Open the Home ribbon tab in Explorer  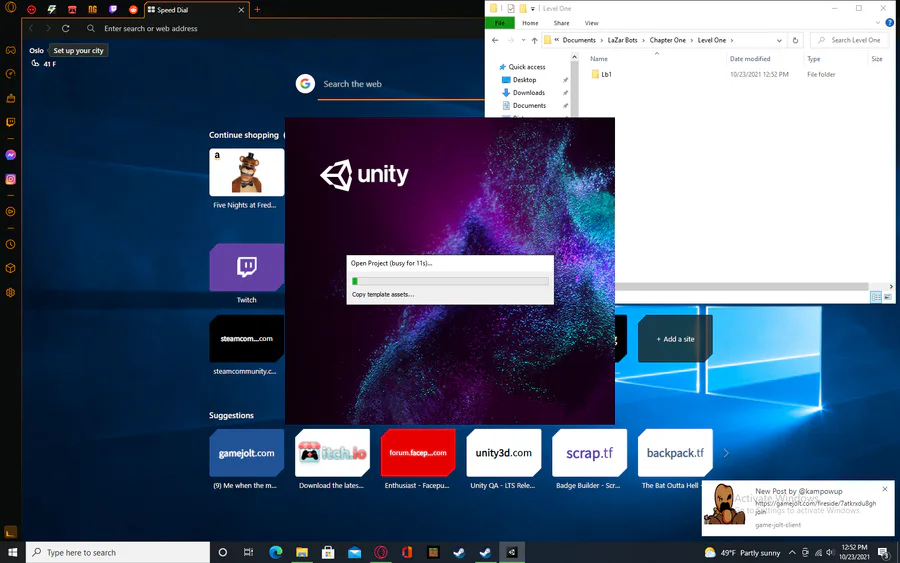(x=530, y=23)
